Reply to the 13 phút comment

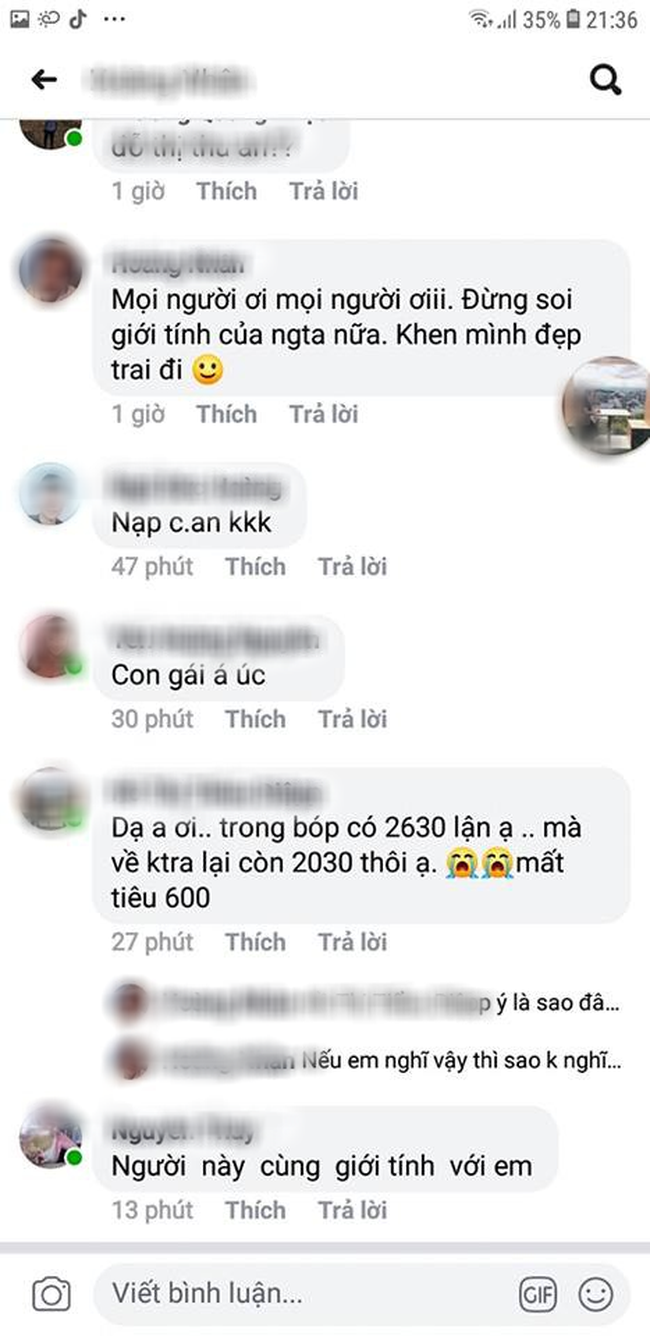click(352, 1210)
